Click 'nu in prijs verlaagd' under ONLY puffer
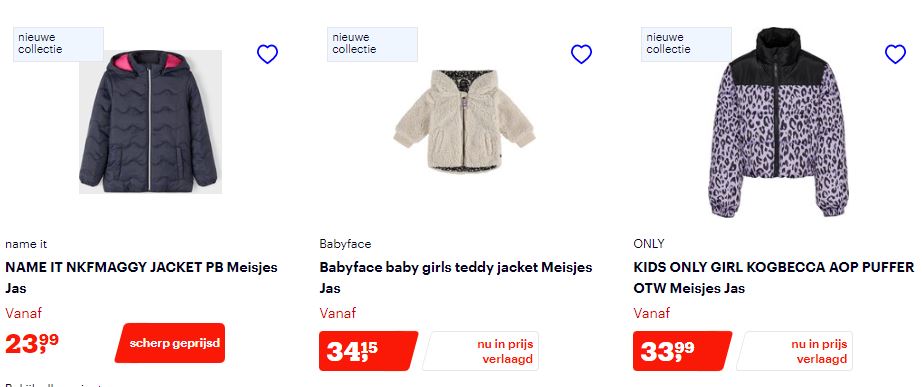Screen dimensions: 922x387 (794, 351)
